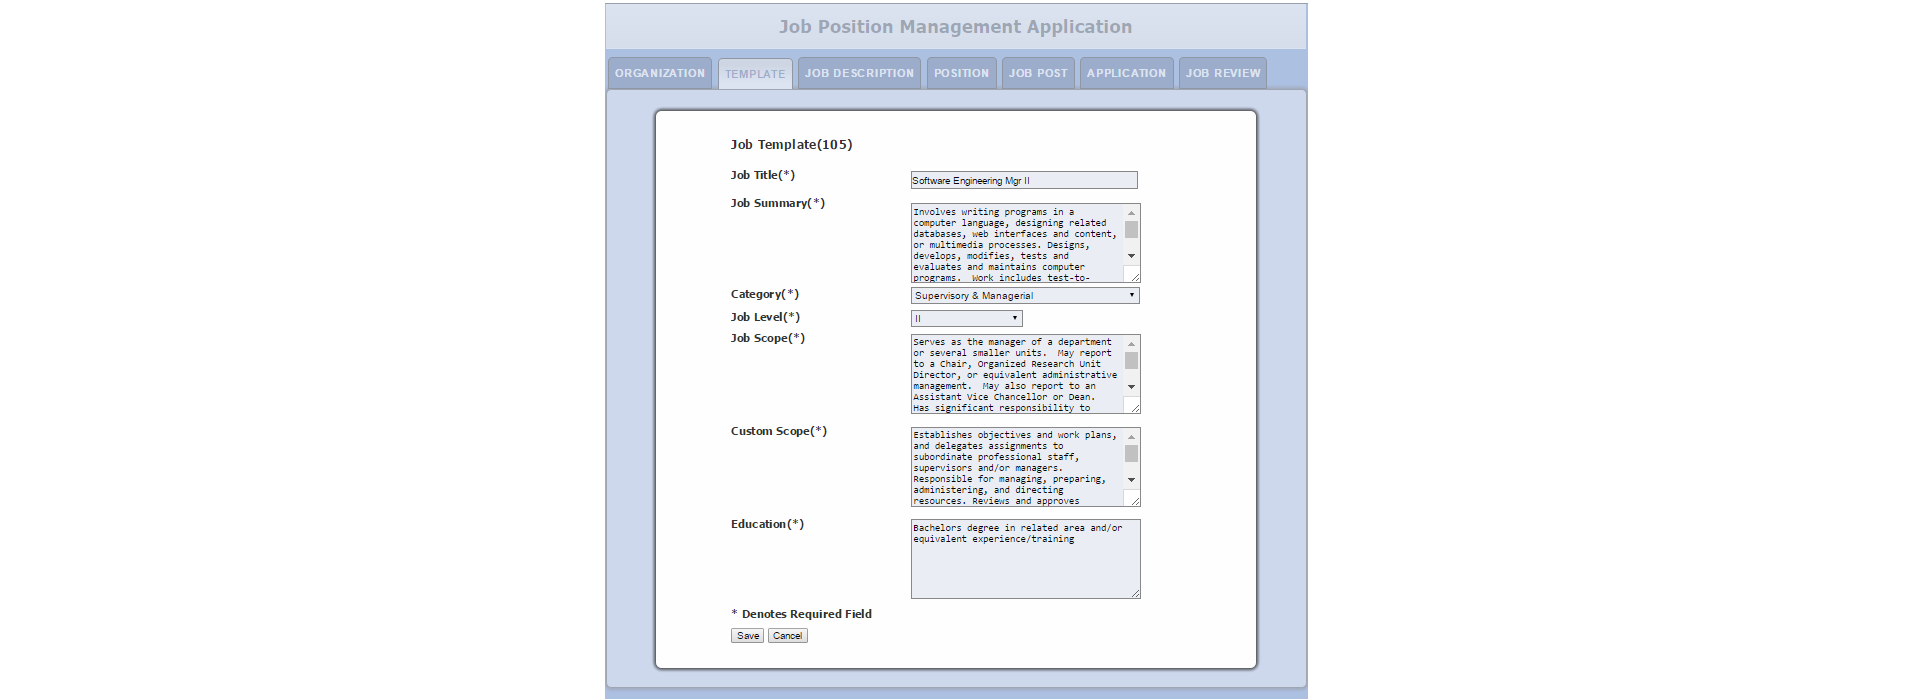This screenshot has height=699, width=1911.
Task: Click the 'Custom Scope(*)' label
Action: click(778, 431)
